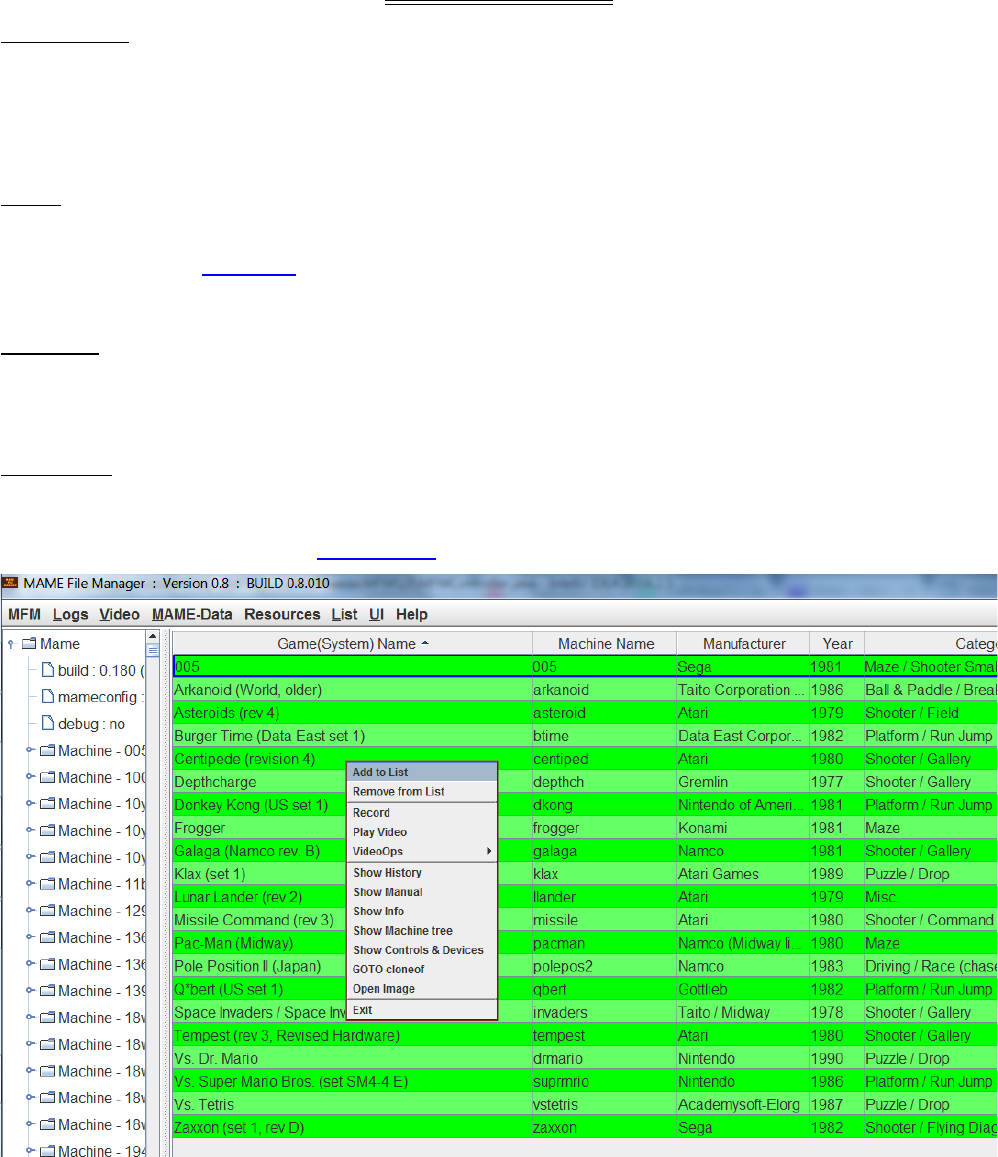Screen dimensions: 998x1157
Task: Expand the Machine - 005 tree node
Action: coord(30,750)
